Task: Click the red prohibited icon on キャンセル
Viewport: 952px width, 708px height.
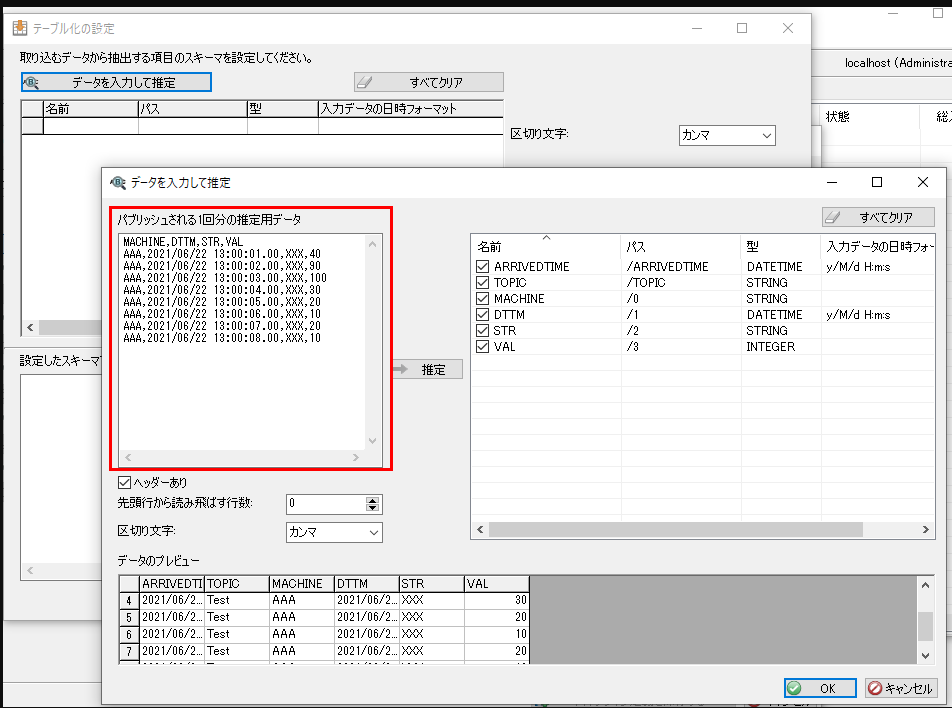Action: [875, 688]
